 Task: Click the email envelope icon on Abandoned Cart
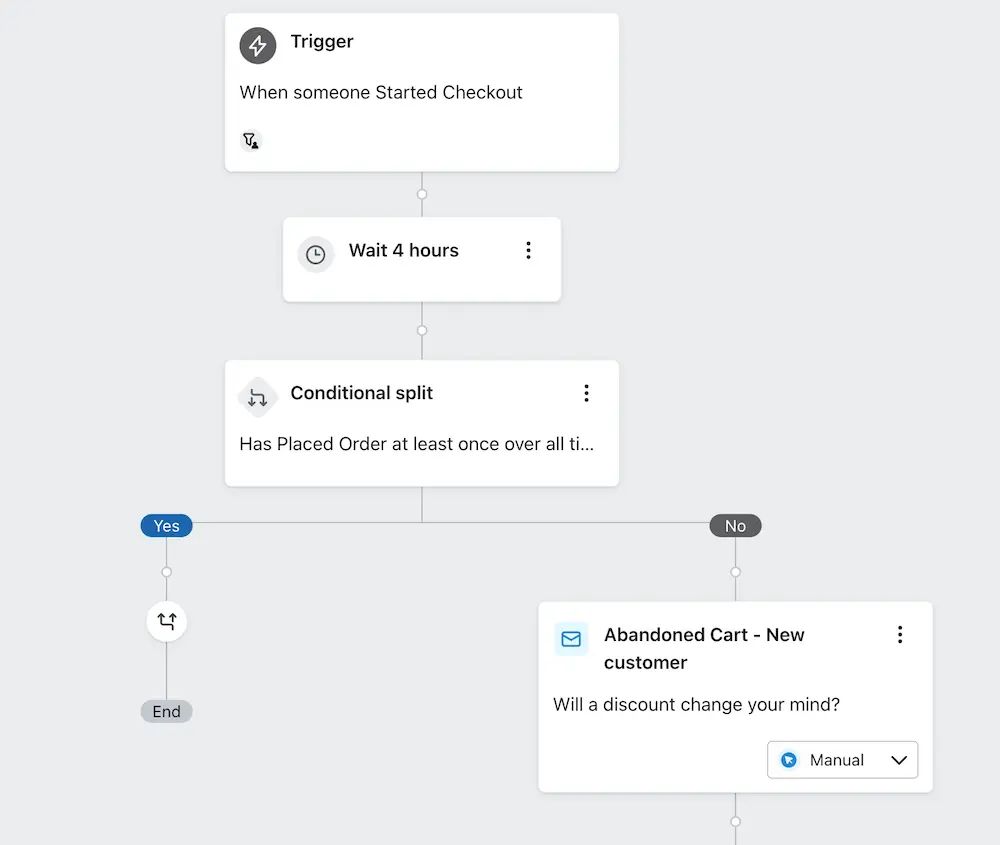(571, 638)
